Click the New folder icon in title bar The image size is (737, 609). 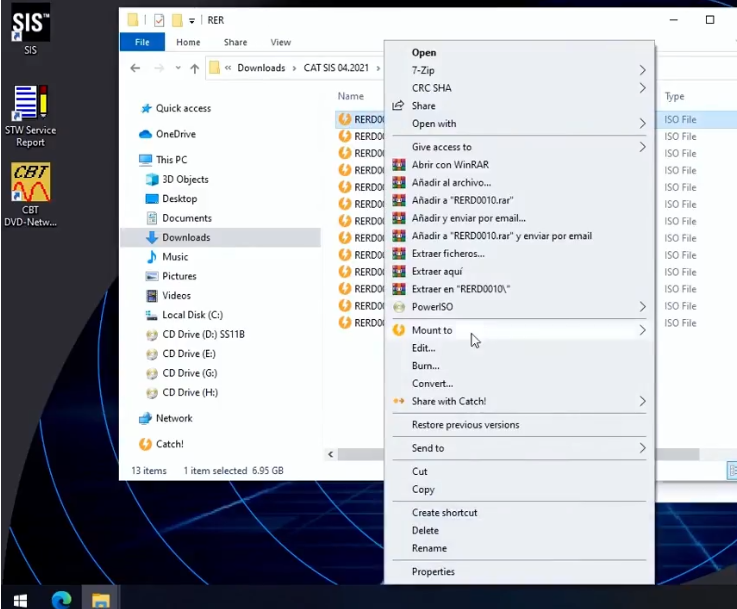tap(177, 20)
